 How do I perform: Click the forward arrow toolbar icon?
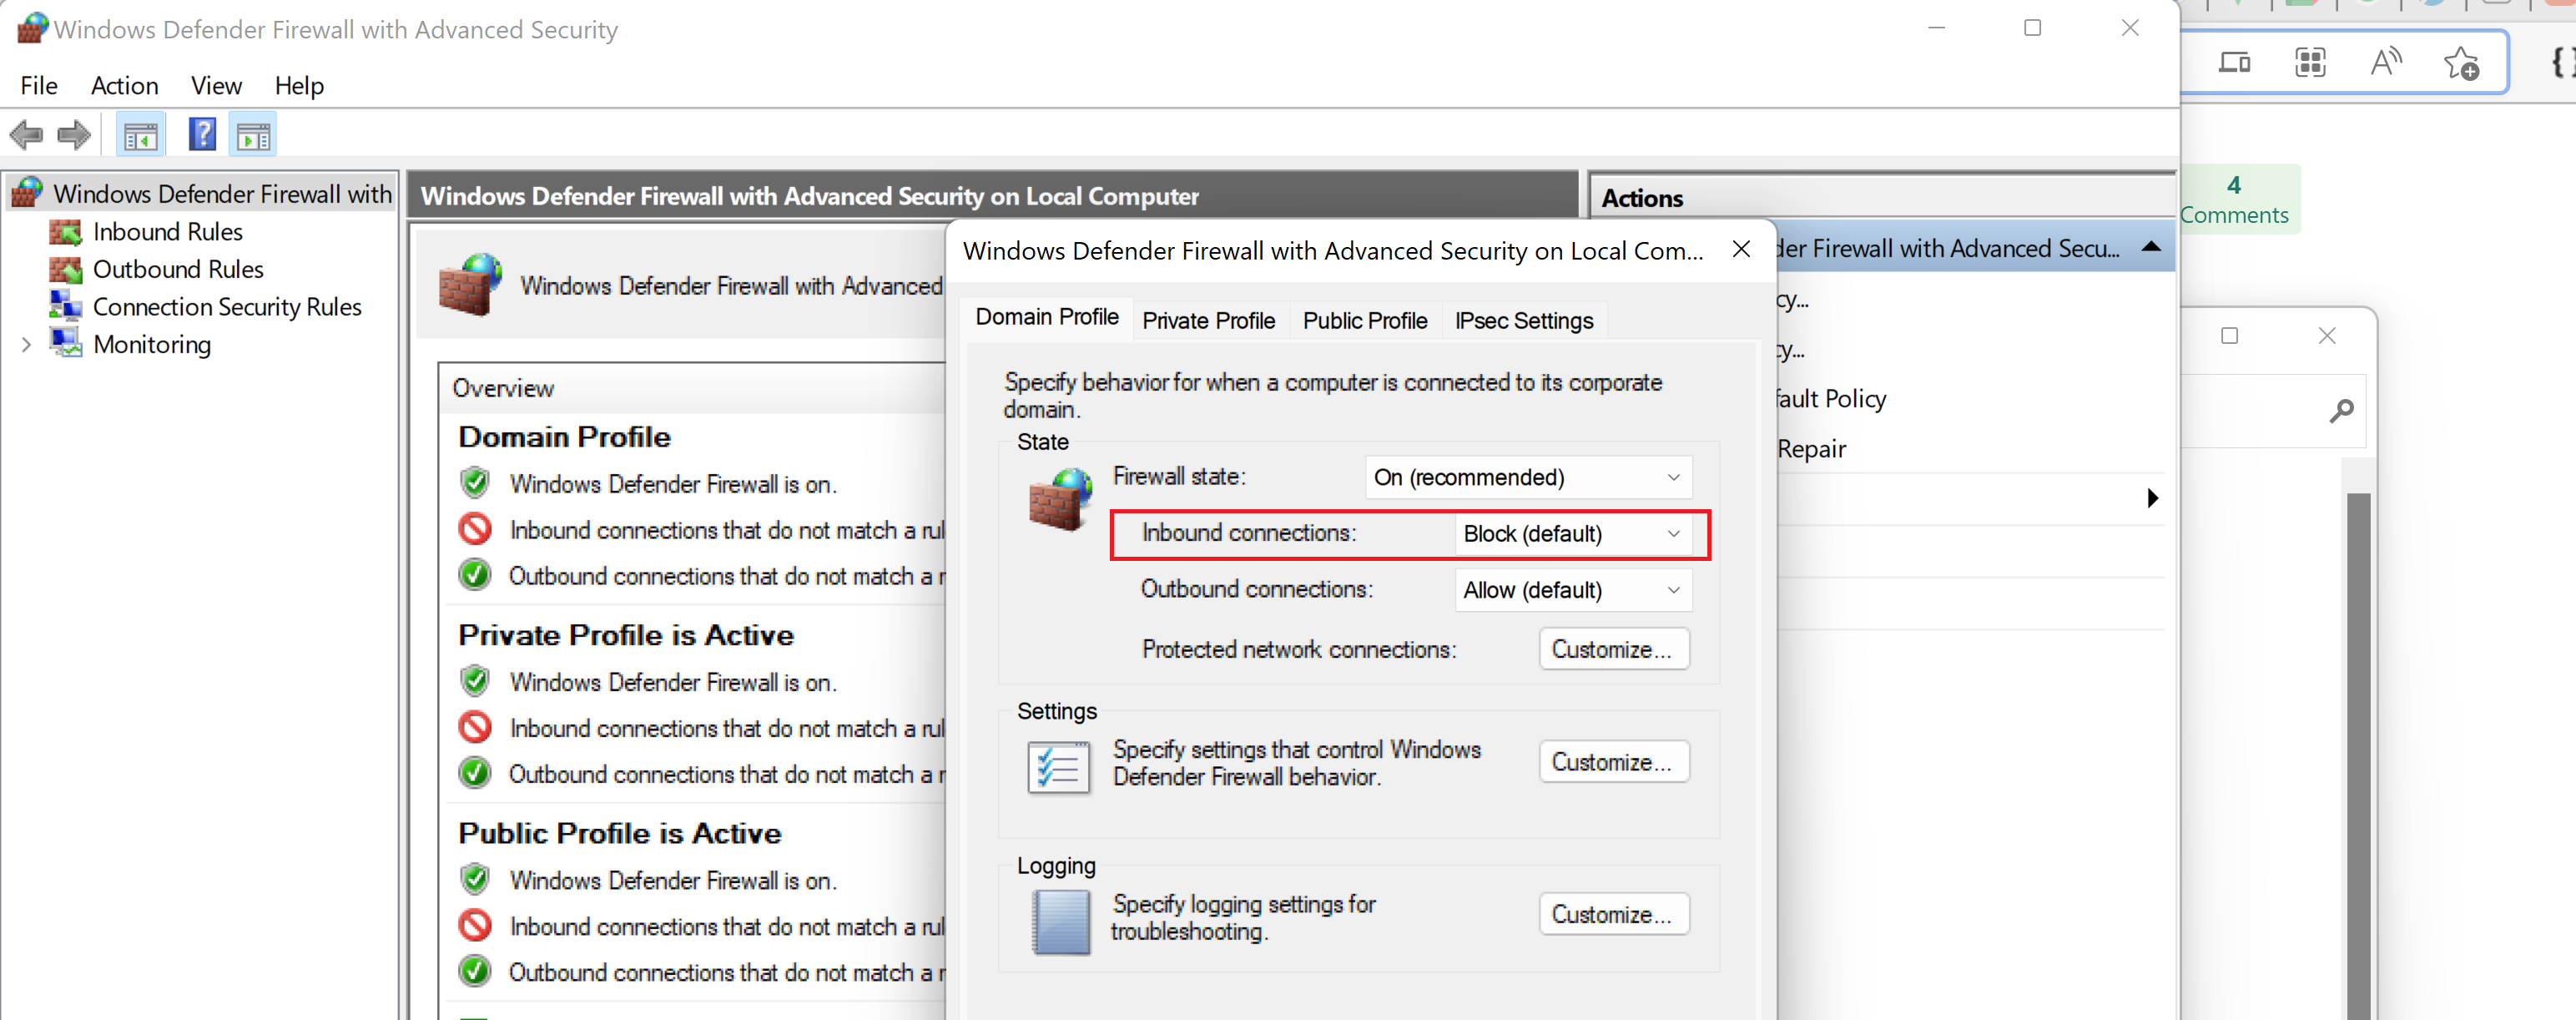pyautogui.click(x=74, y=134)
